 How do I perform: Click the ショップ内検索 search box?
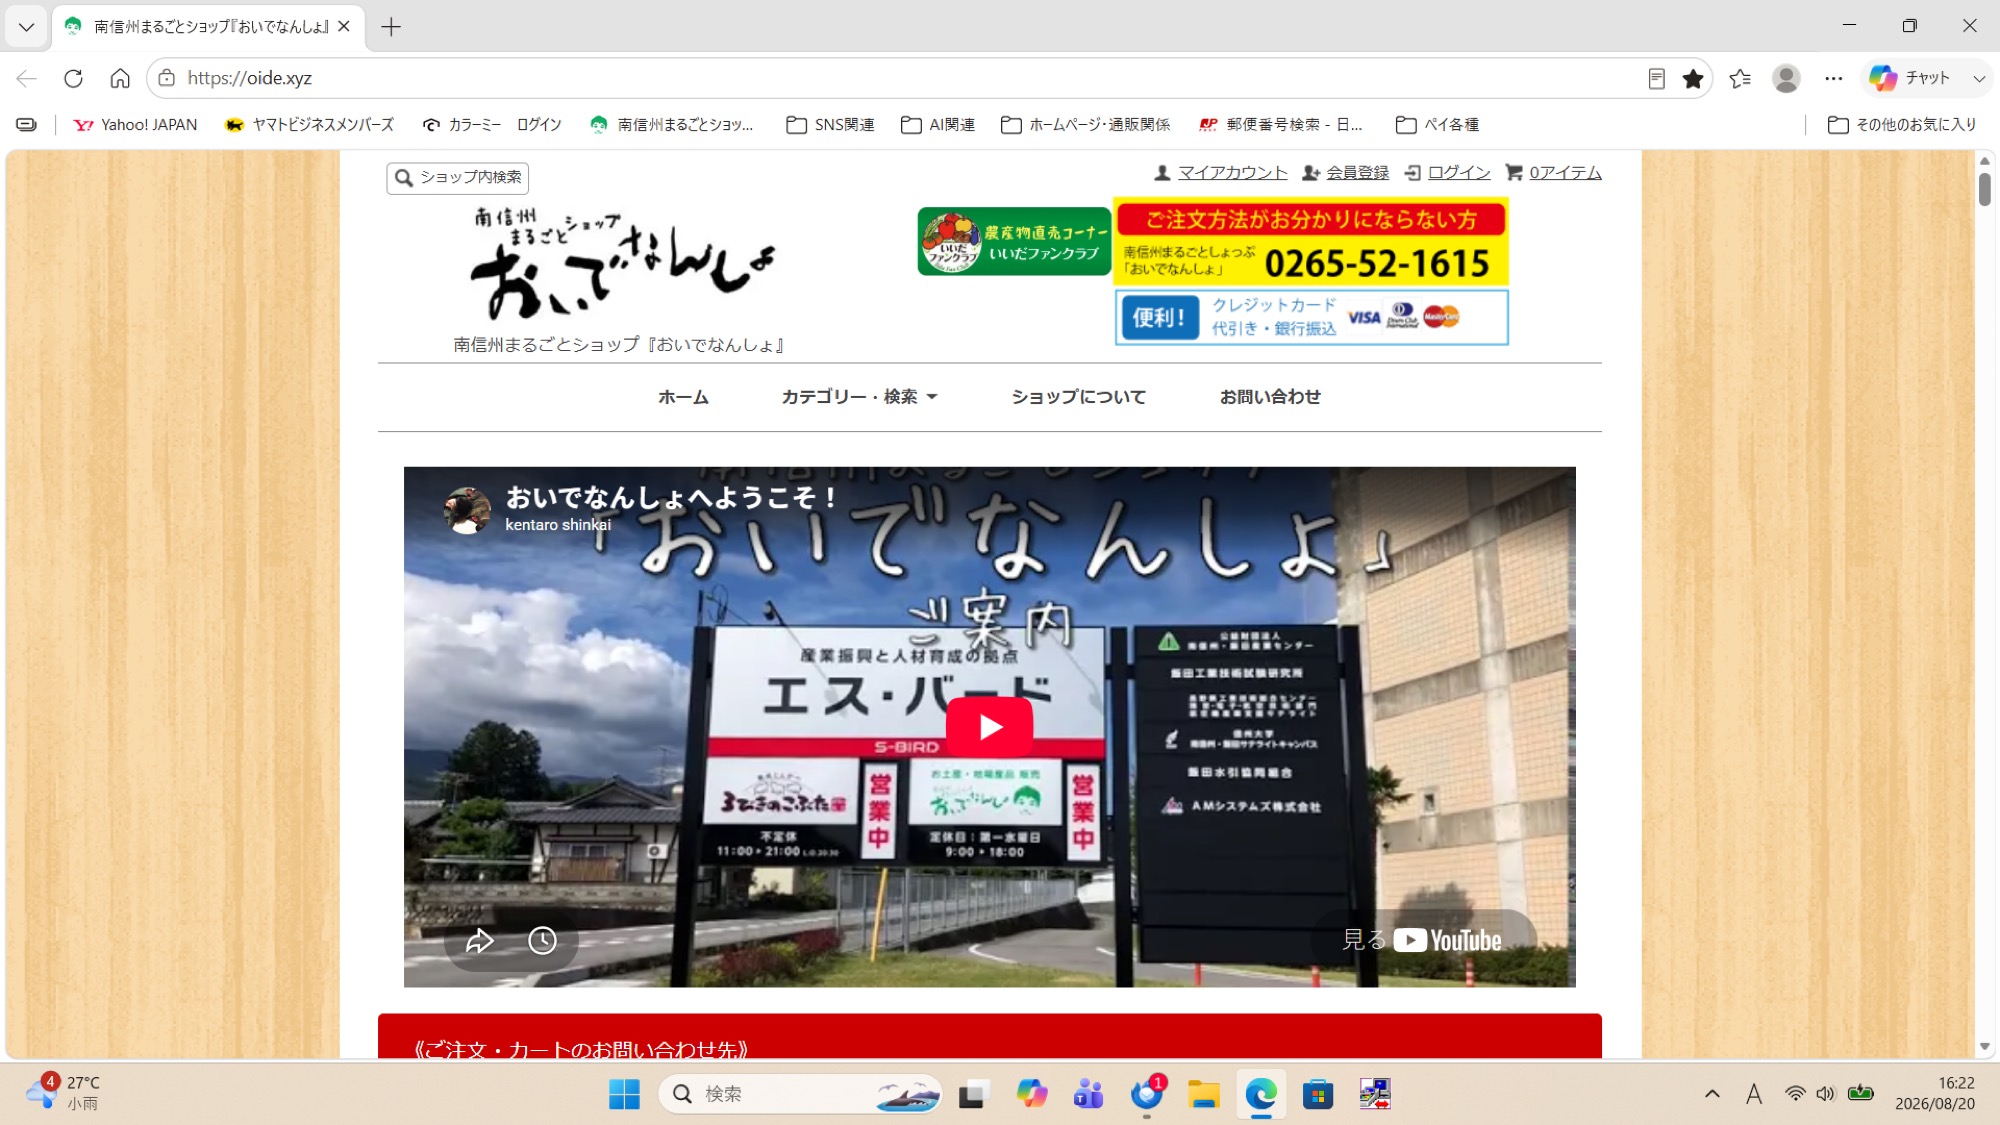point(458,178)
